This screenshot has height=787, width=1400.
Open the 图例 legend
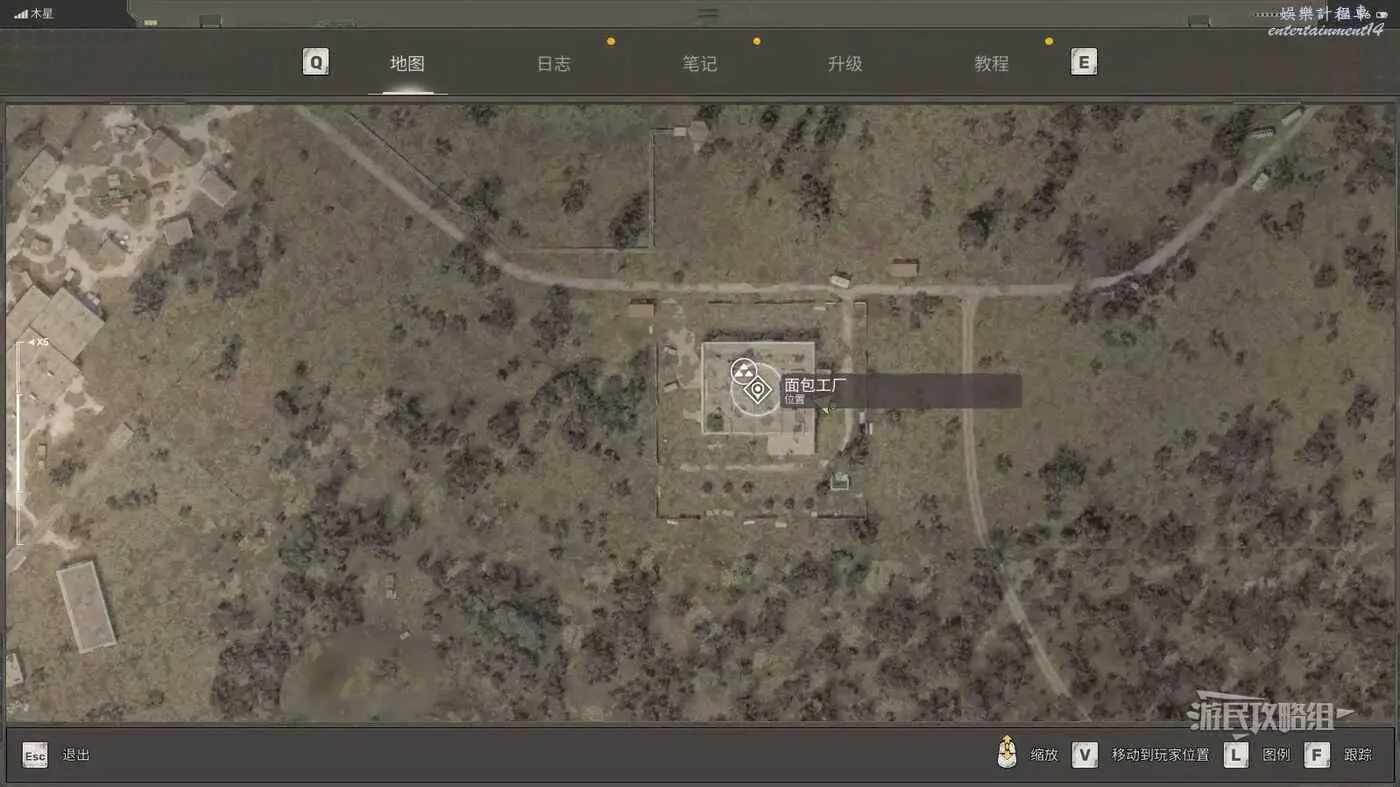point(1276,755)
